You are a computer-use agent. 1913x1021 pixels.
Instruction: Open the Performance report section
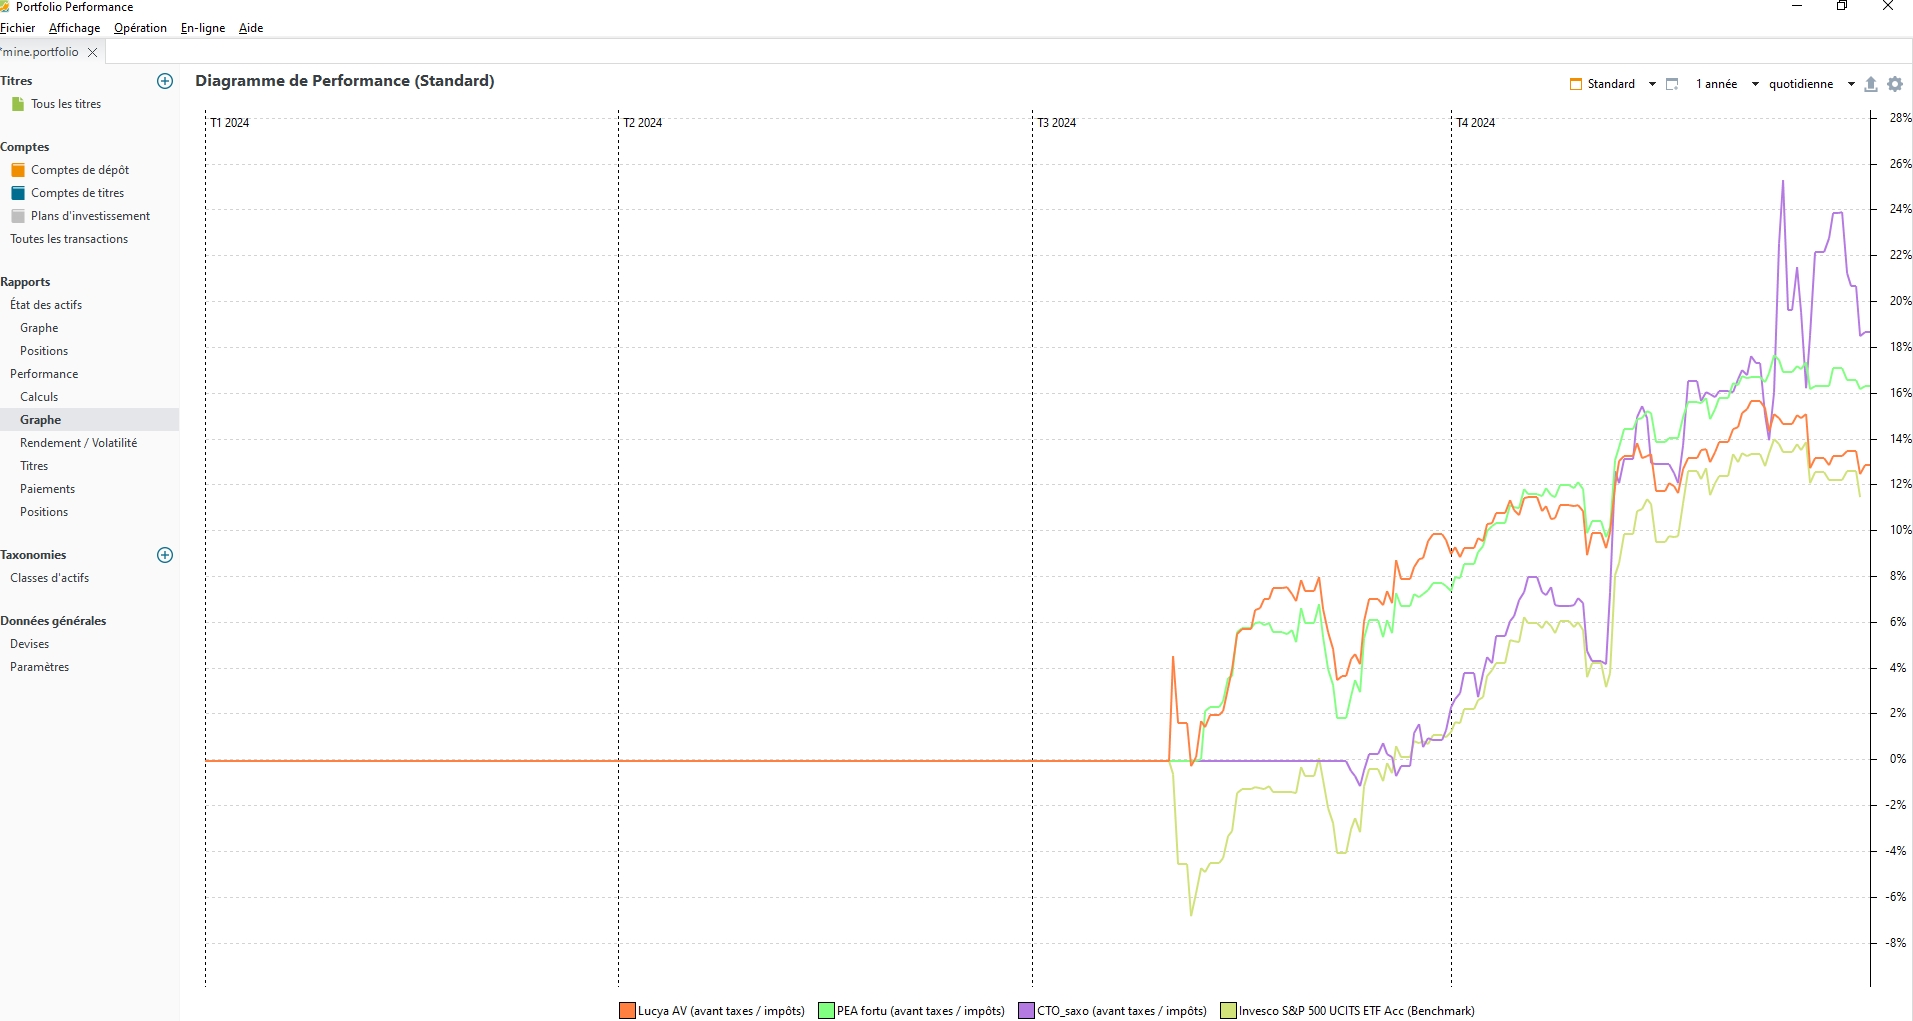point(44,374)
